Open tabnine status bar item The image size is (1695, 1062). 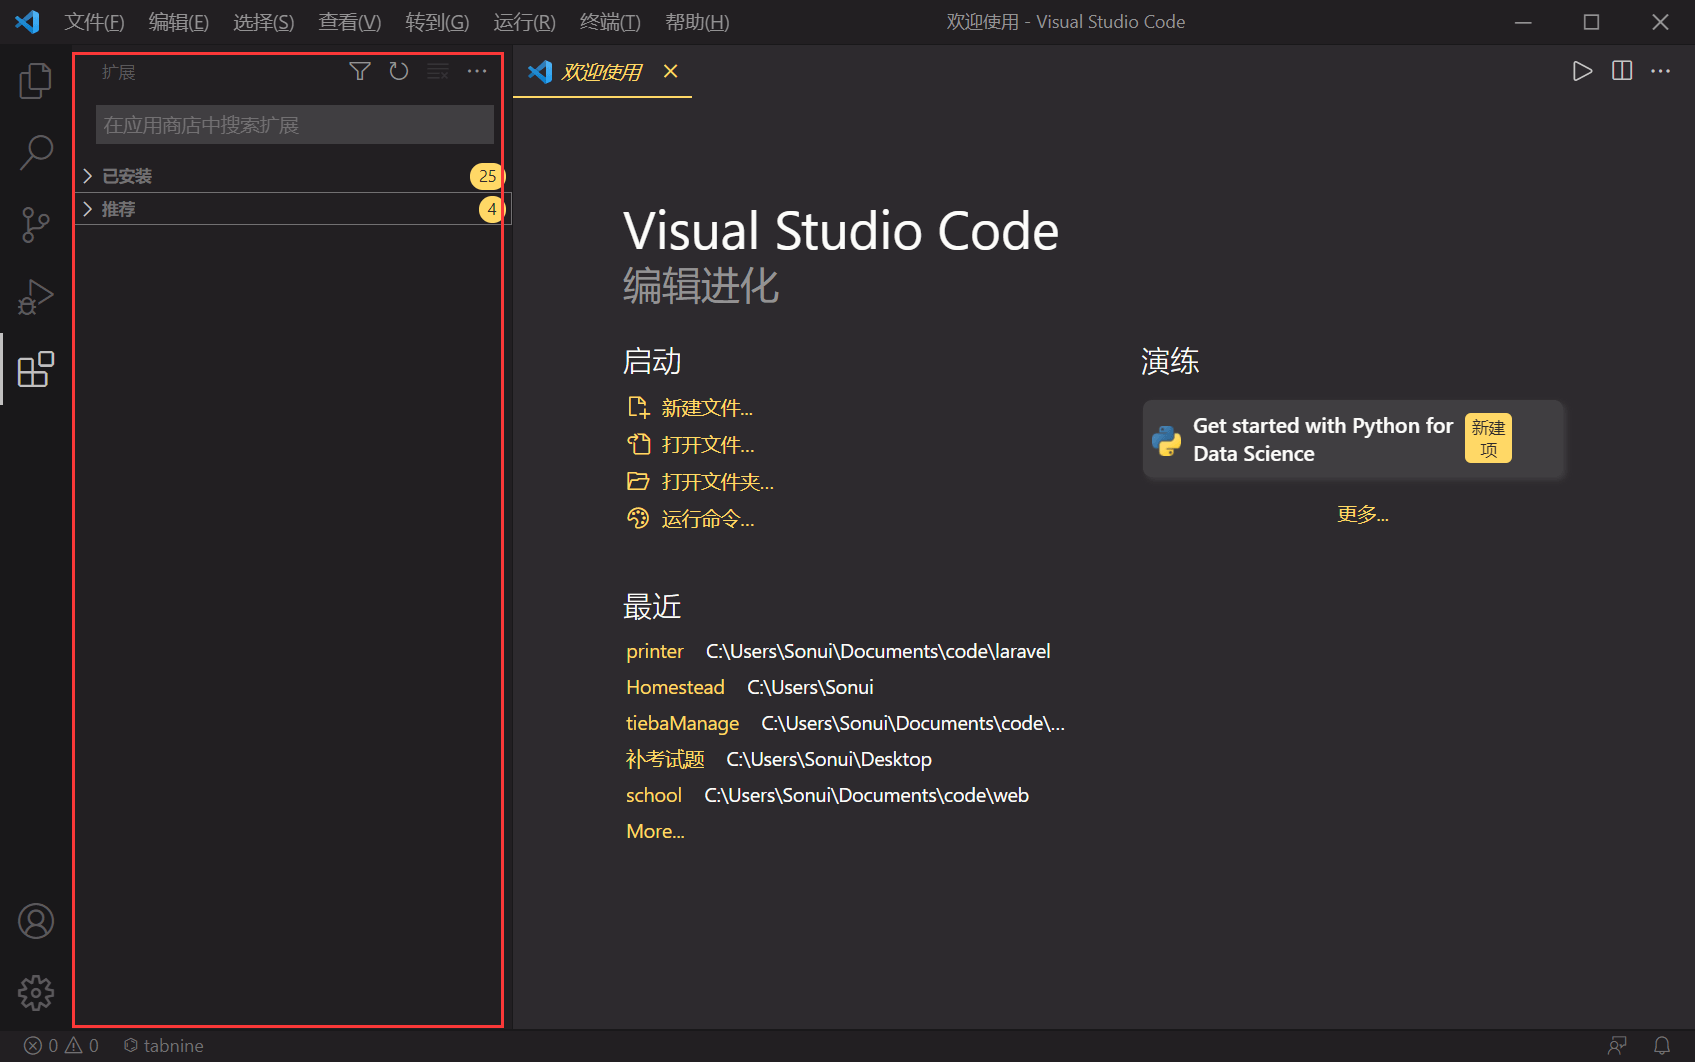(x=163, y=1045)
